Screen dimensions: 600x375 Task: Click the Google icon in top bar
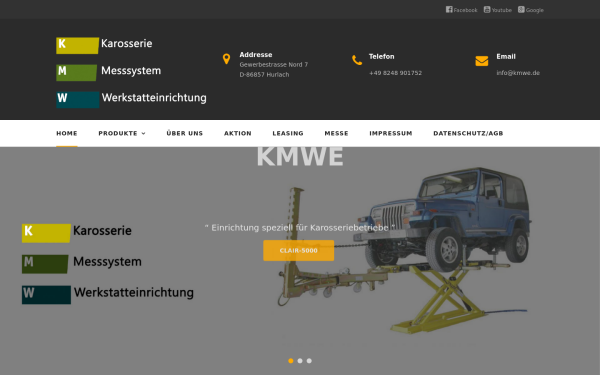(x=521, y=10)
